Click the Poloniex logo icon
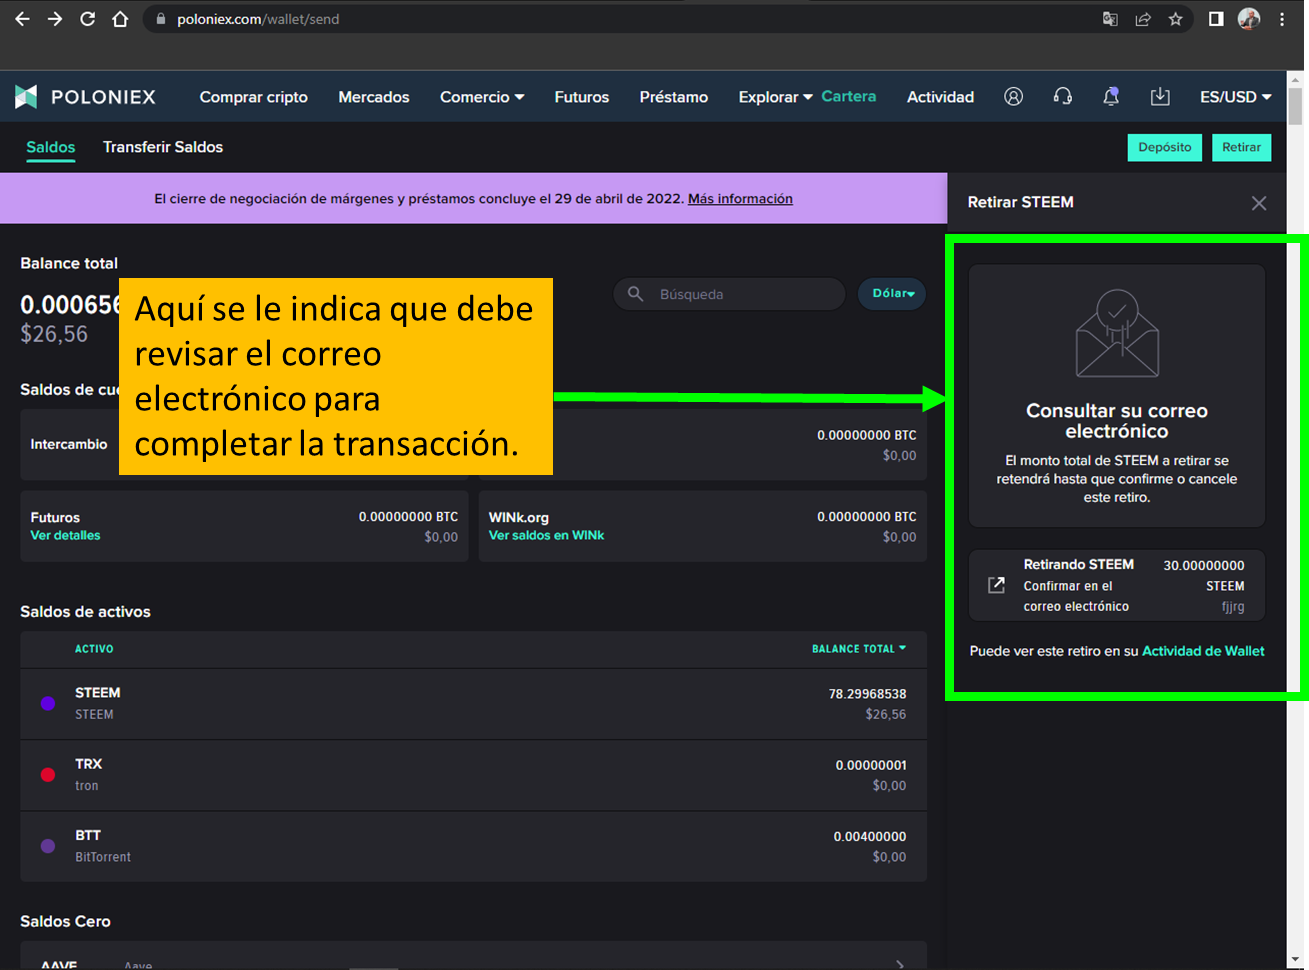 26,97
